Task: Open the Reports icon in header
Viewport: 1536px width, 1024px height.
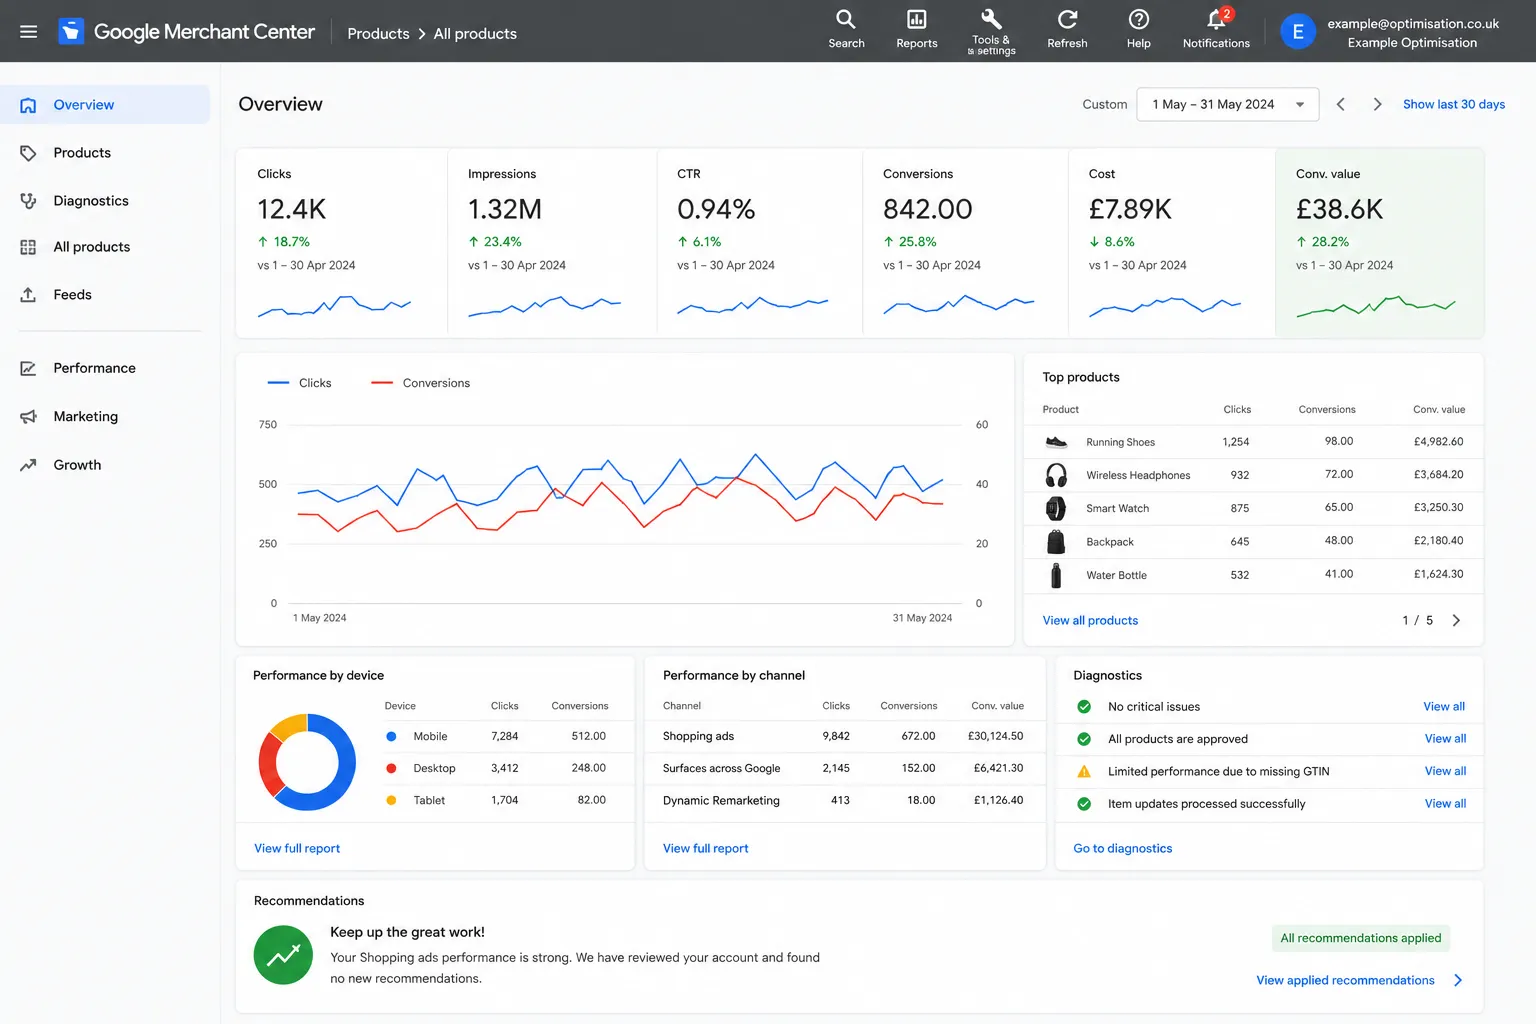Action: 917,30
